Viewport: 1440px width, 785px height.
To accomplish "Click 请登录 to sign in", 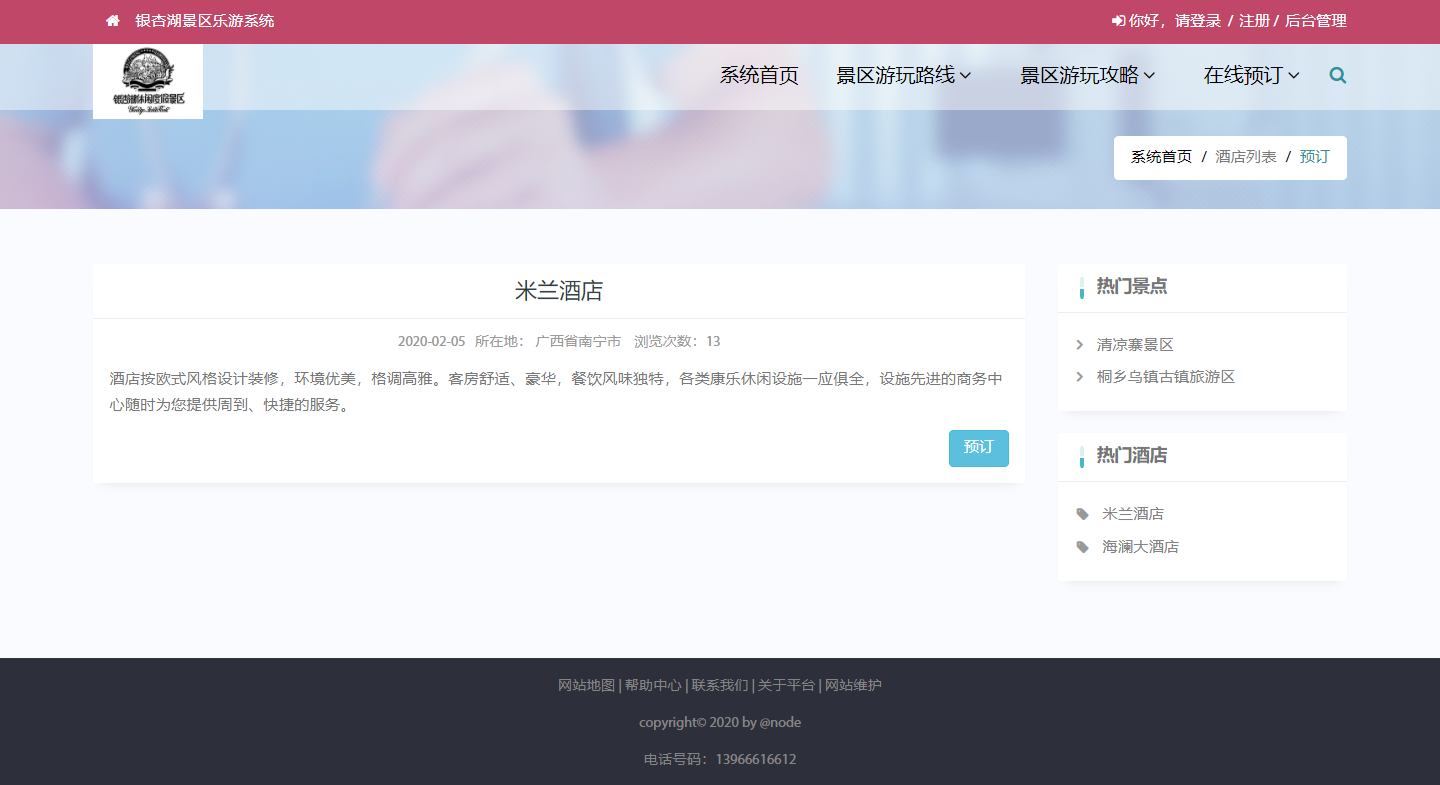I will pyautogui.click(x=1198, y=21).
